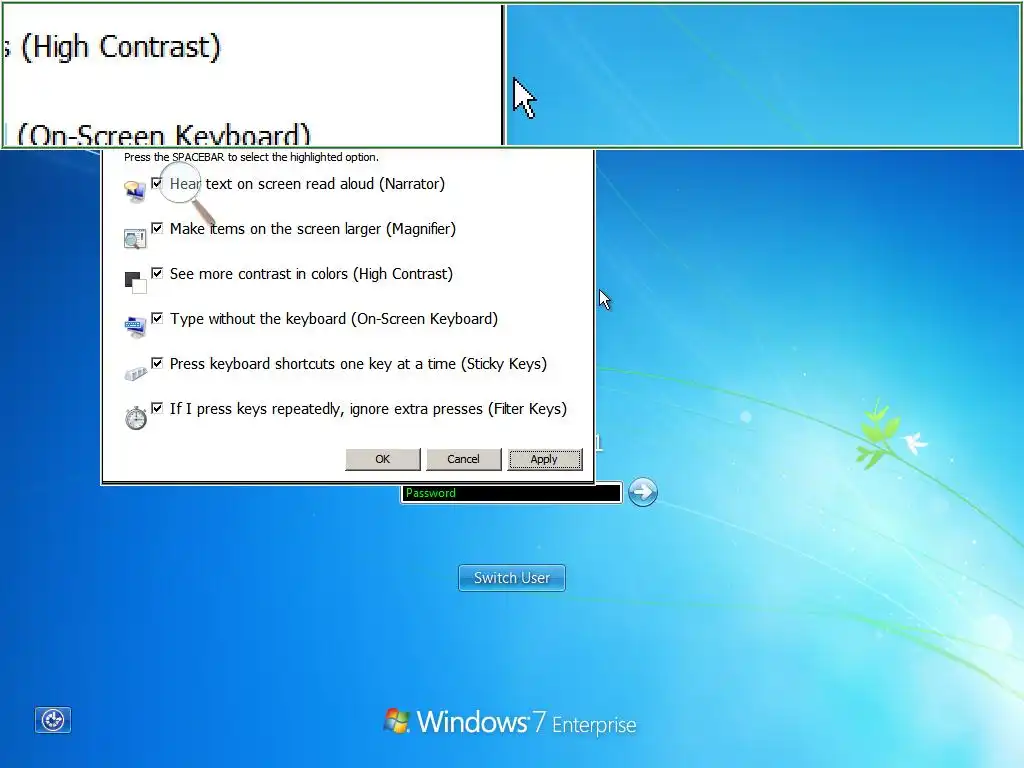Disable the Sticky Keys checkbox
This screenshot has width=1024, height=768.
click(157, 363)
